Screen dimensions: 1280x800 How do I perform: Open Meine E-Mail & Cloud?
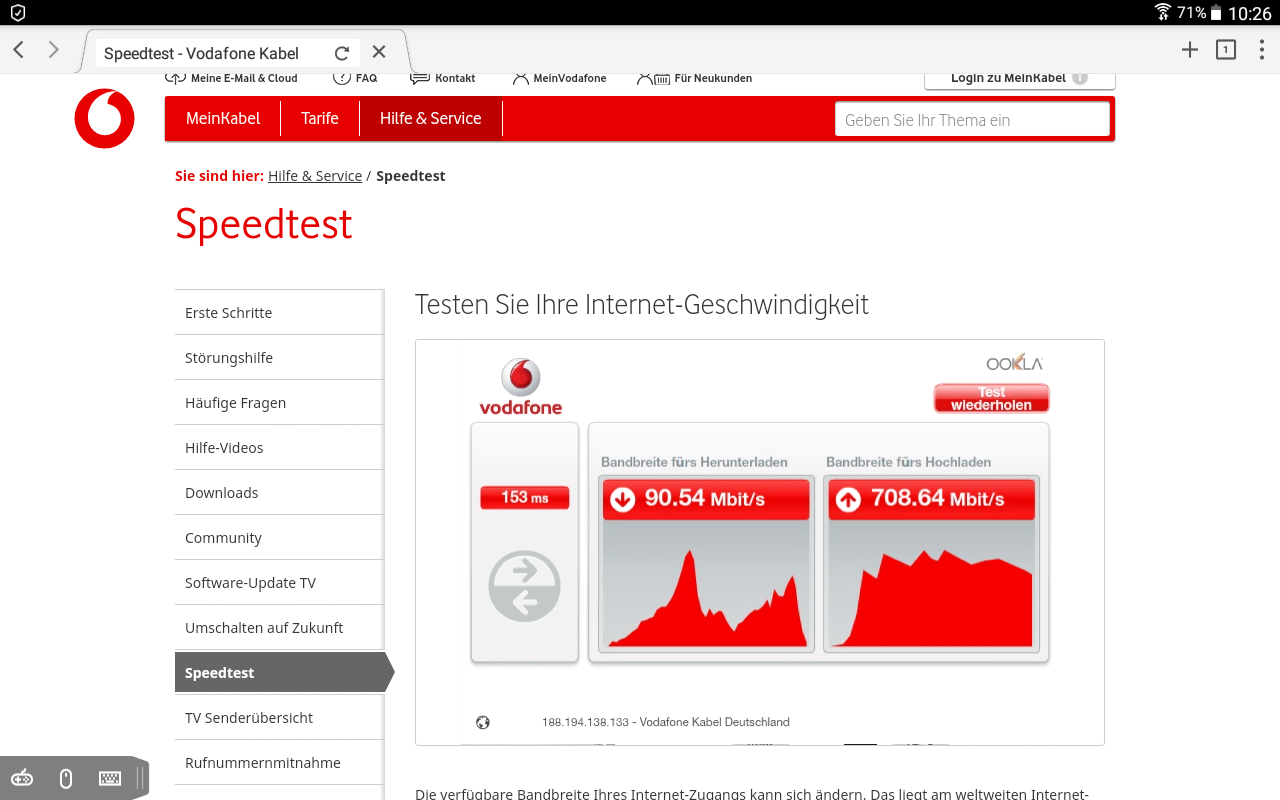click(231, 78)
